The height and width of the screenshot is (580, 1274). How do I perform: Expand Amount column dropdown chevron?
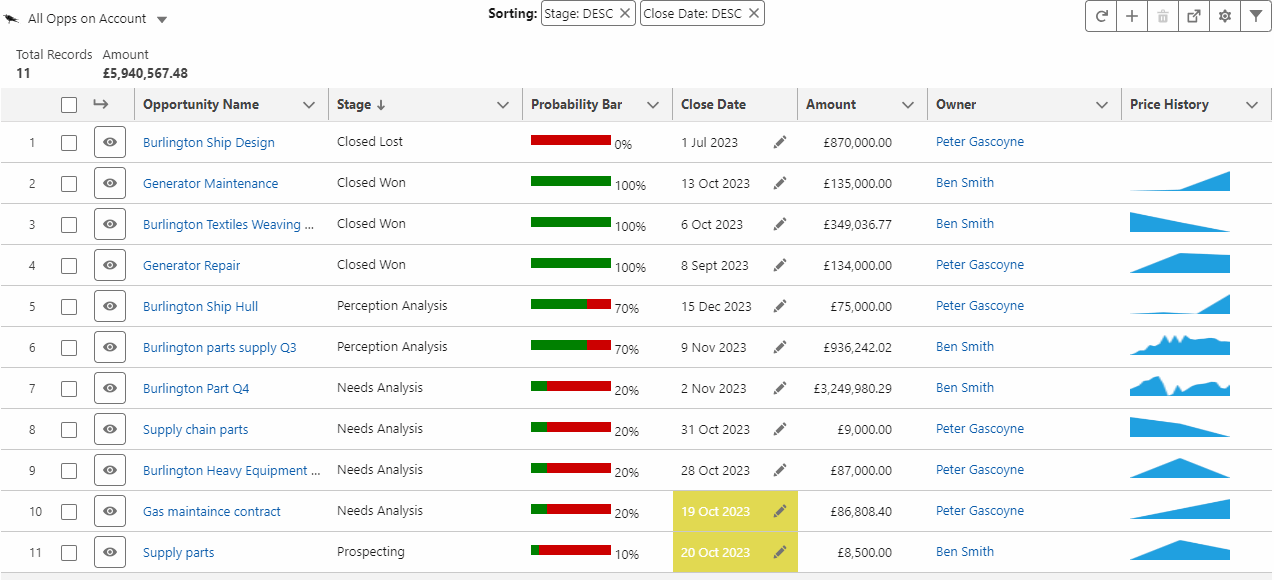908,105
